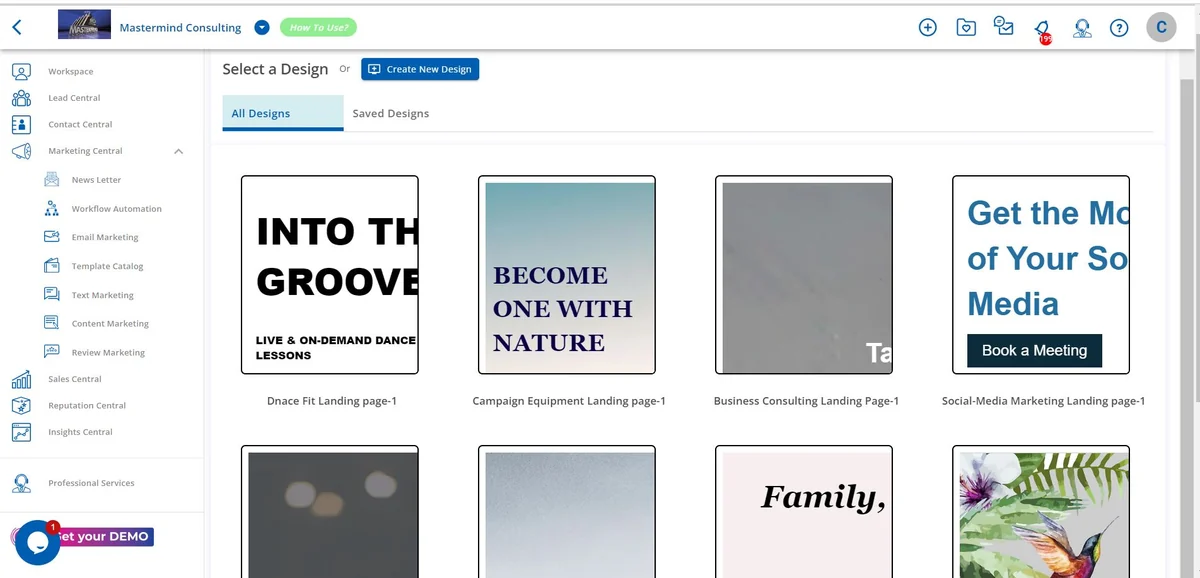Viewport: 1200px width, 578px height.
Task: Click the Content Marketing icon
Action: (x=52, y=323)
